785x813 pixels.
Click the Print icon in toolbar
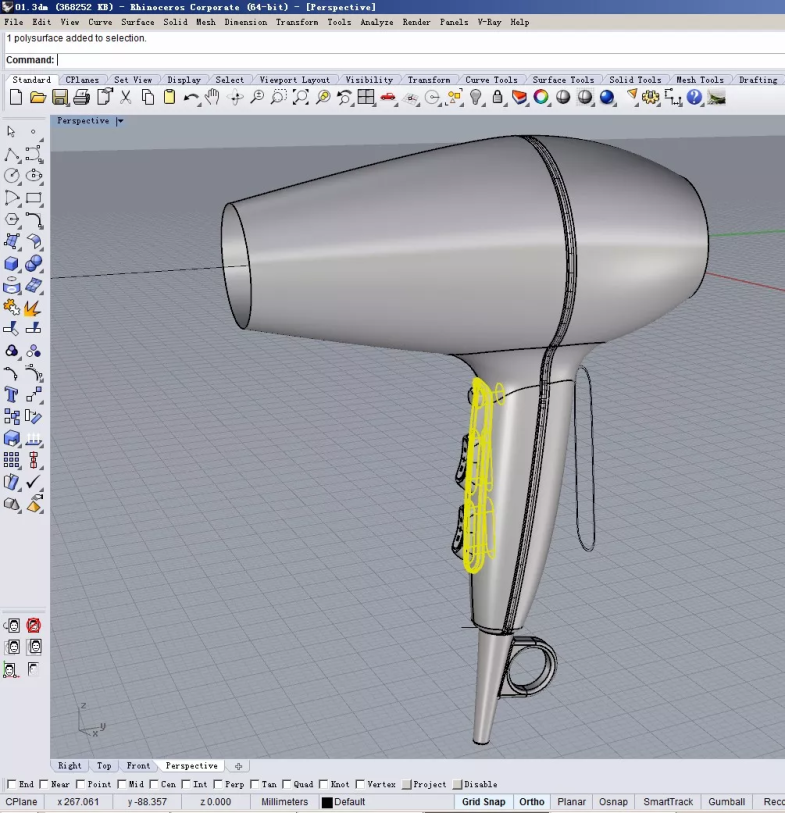[81, 97]
